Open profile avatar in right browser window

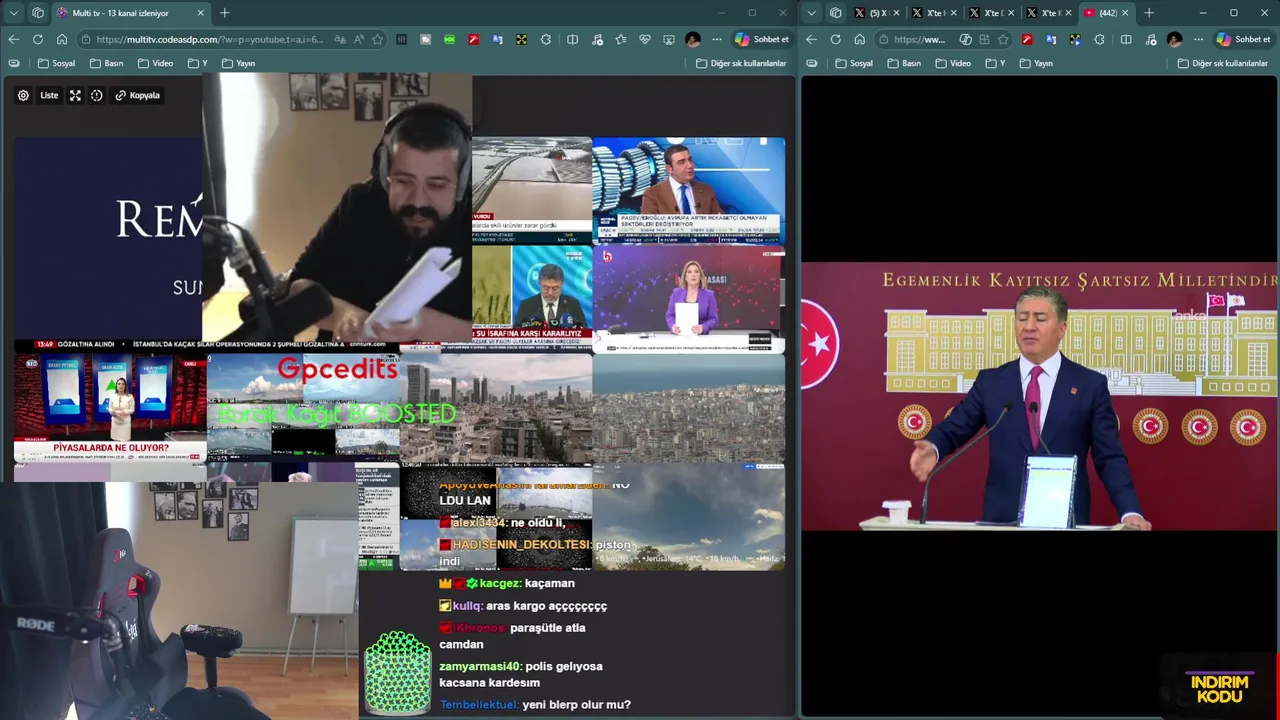coord(1174,39)
